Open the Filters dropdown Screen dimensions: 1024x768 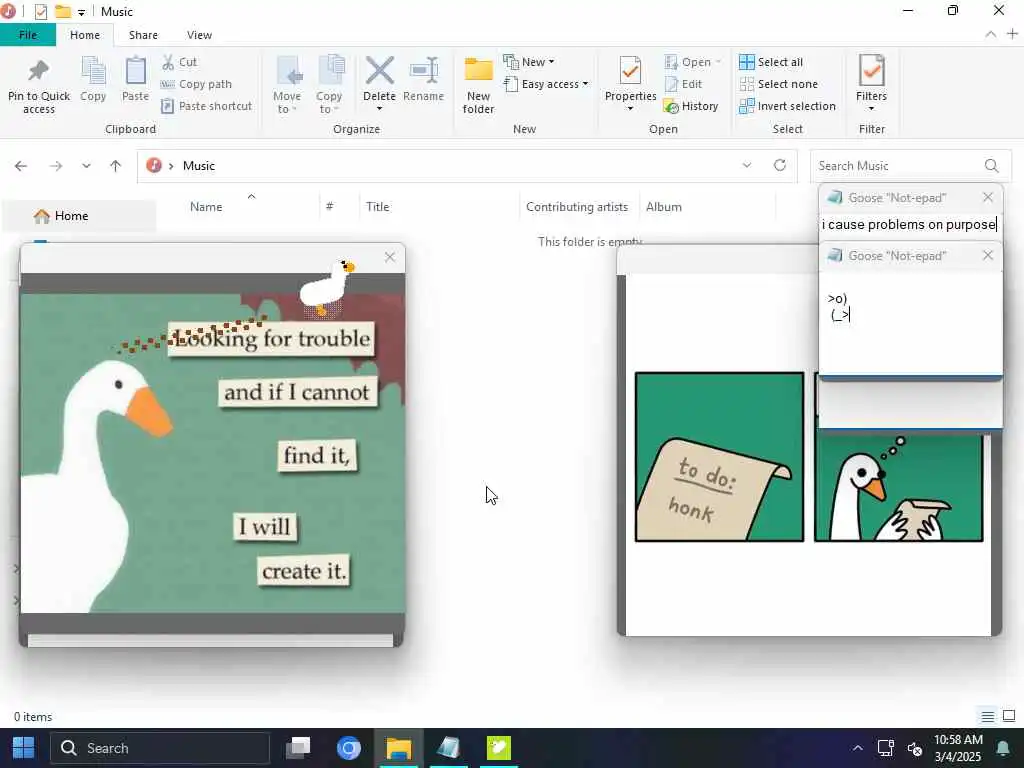[x=871, y=84]
